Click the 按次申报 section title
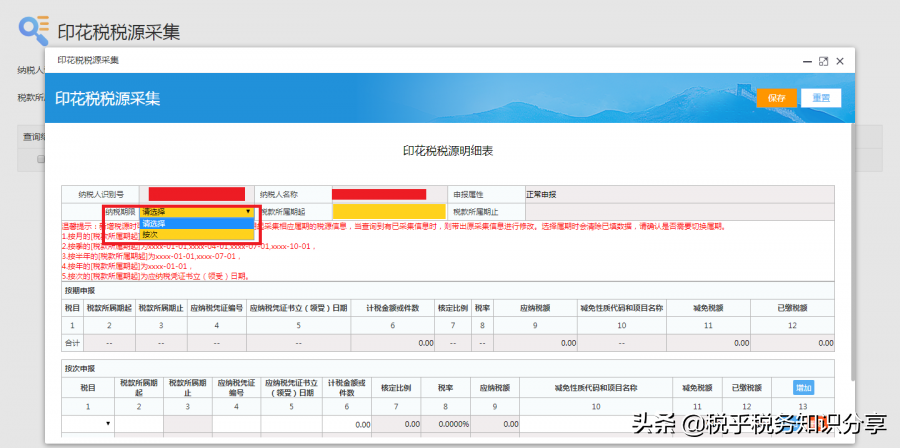The width and height of the screenshot is (900, 448). (79, 368)
